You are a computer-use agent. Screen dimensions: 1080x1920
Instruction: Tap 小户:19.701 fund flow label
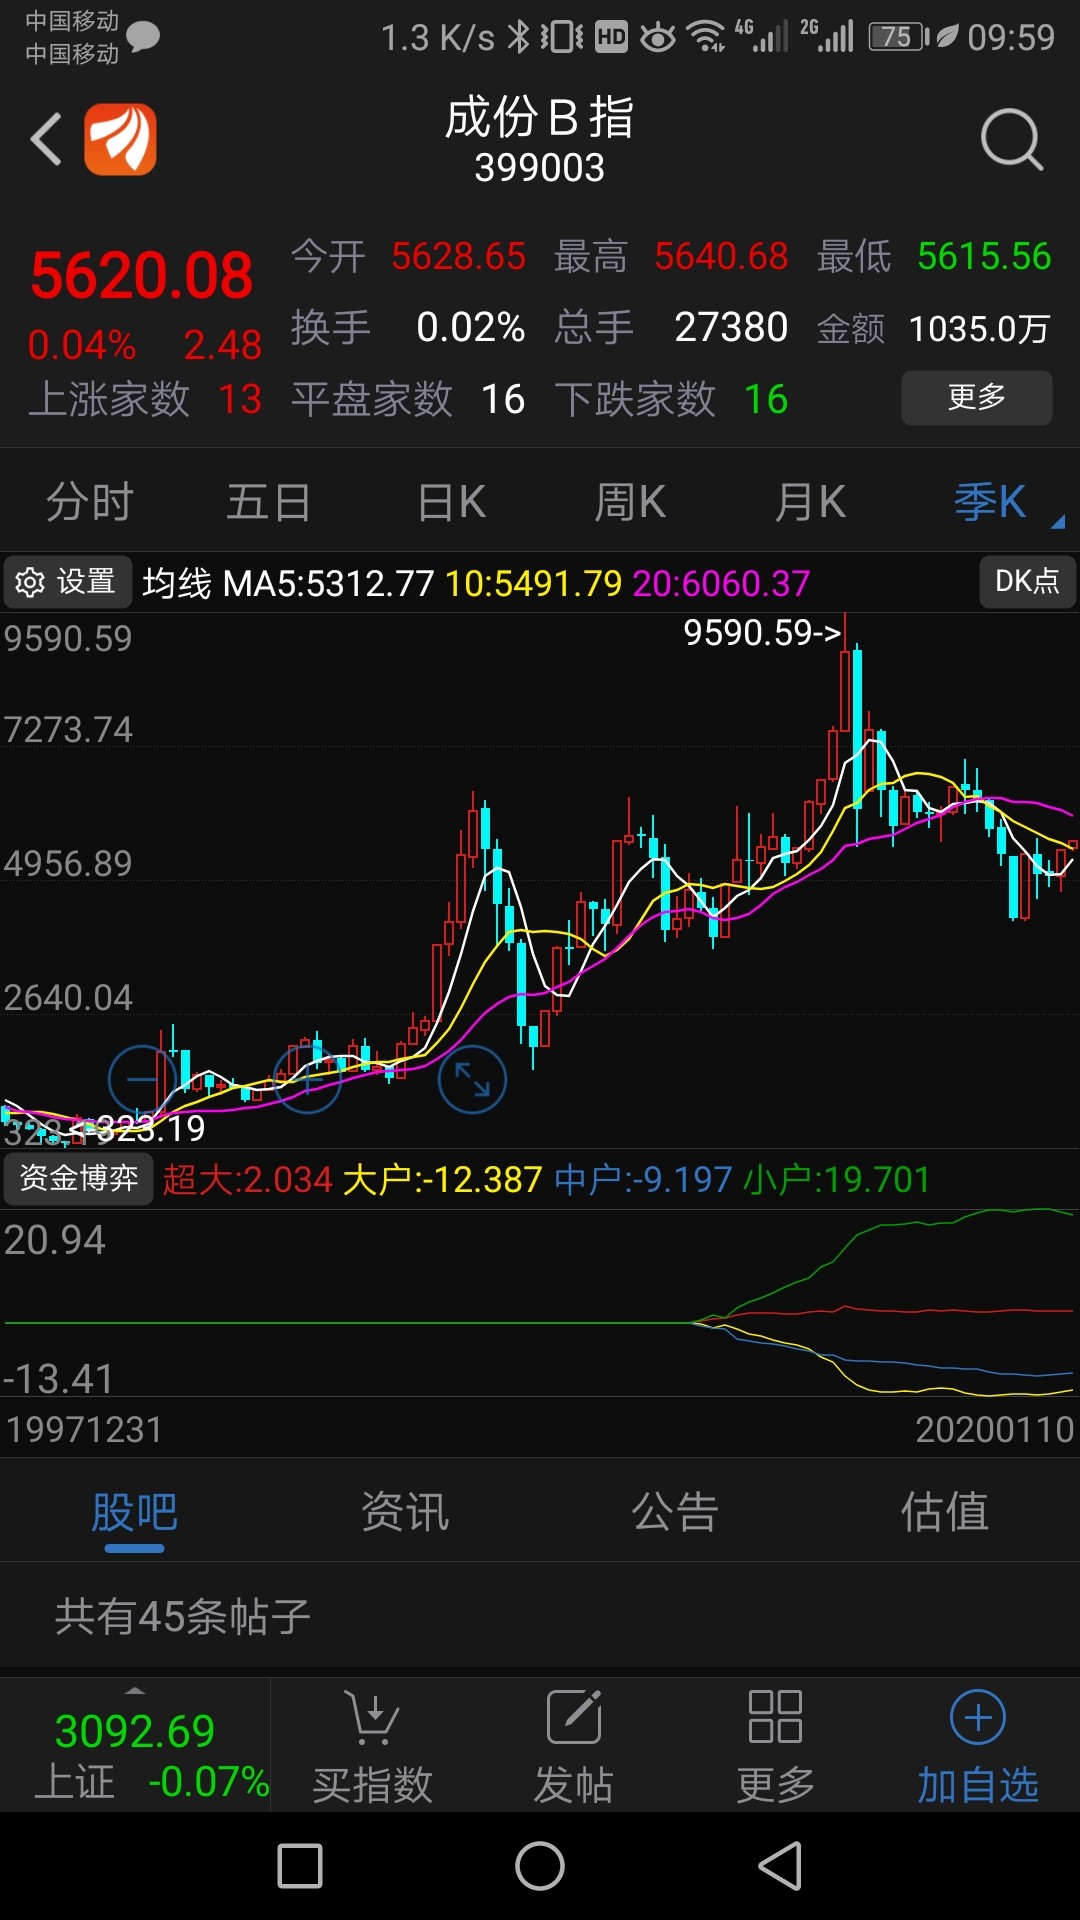tap(836, 1180)
